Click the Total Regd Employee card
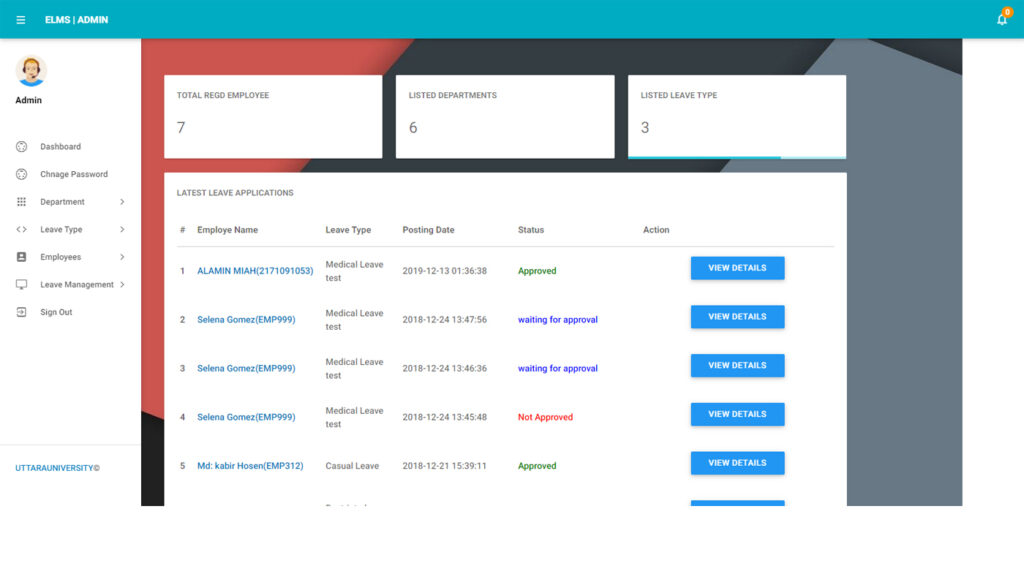The image size is (1024, 585). click(x=273, y=116)
